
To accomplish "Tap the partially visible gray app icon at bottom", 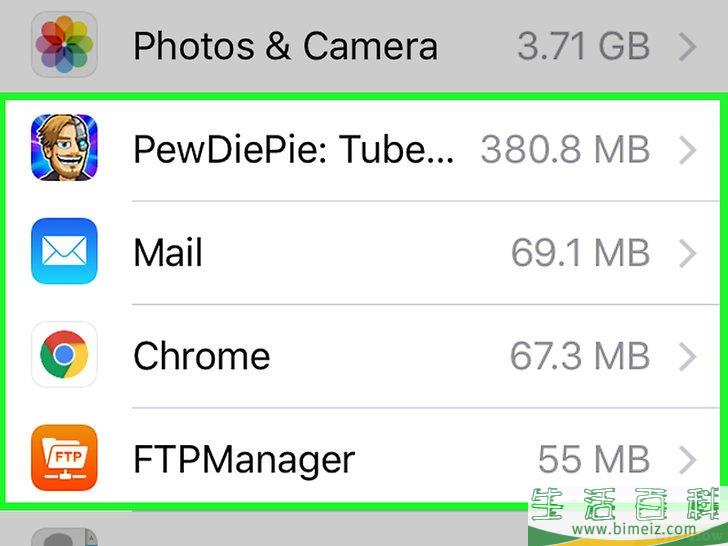I will [x=64, y=537].
